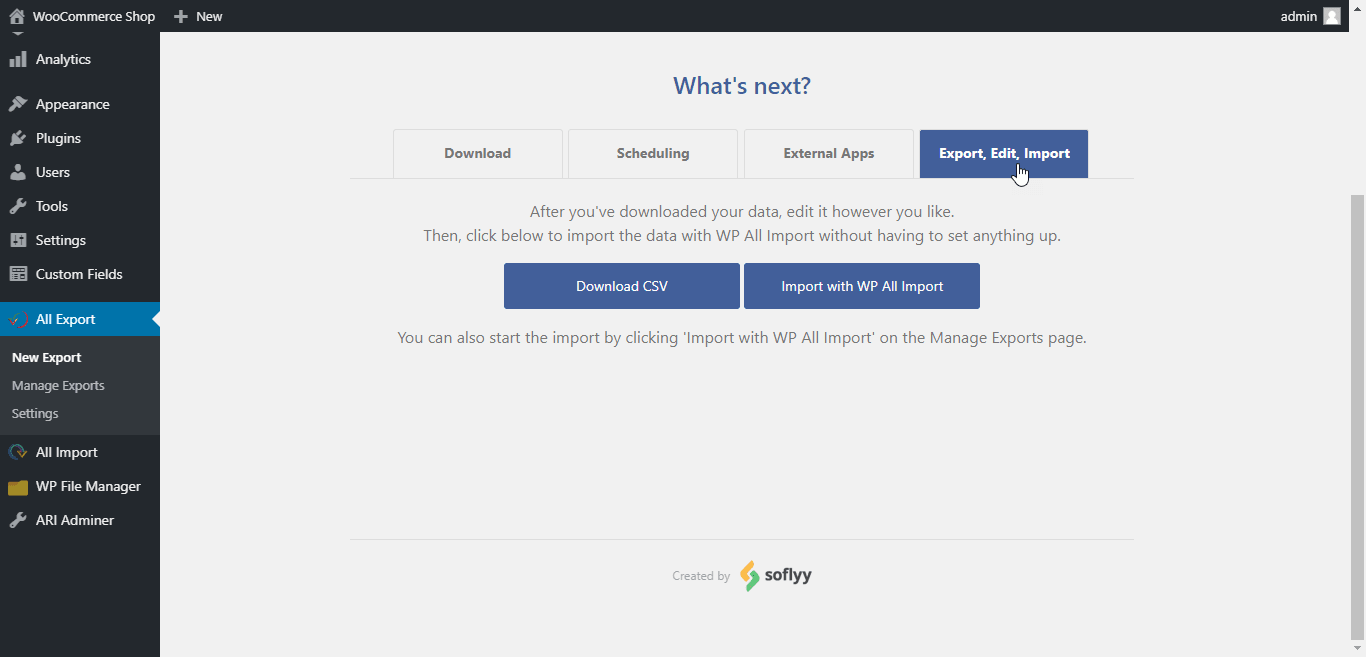The image size is (1366, 657).
Task: Open WP File Manager
Action: click(x=80, y=486)
